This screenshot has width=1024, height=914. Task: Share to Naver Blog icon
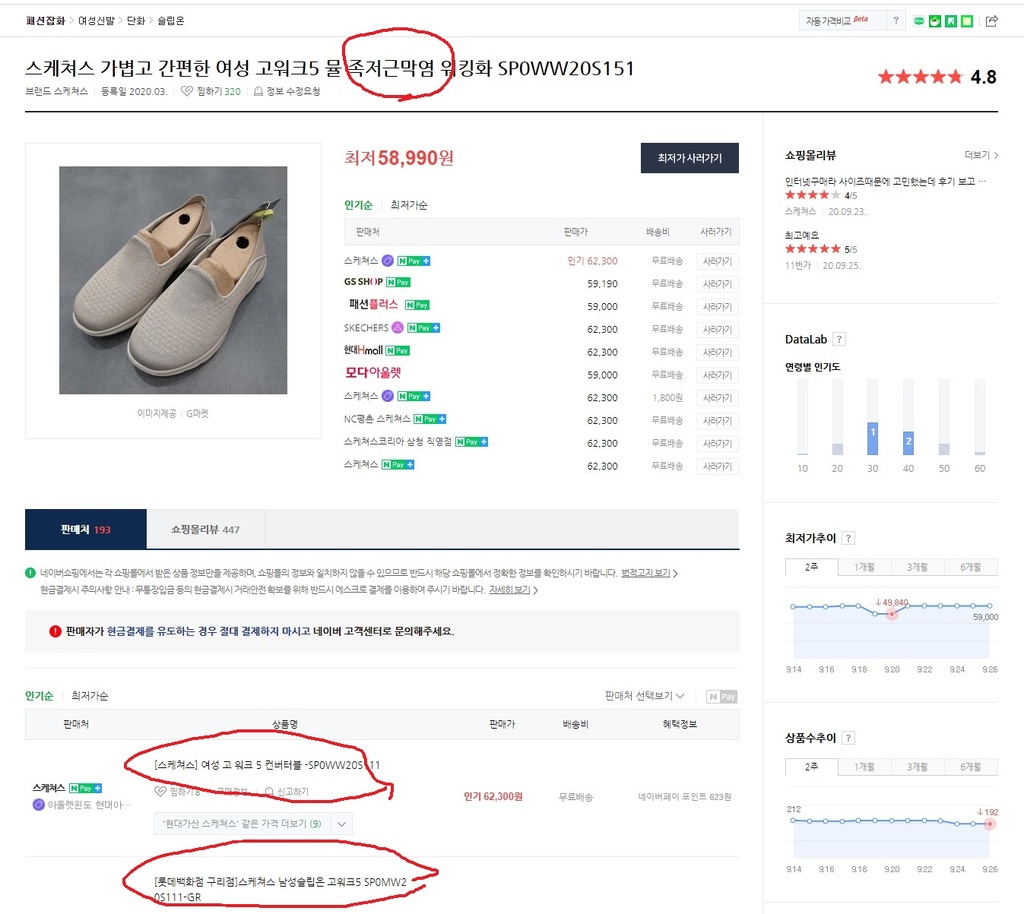(951, 22)
